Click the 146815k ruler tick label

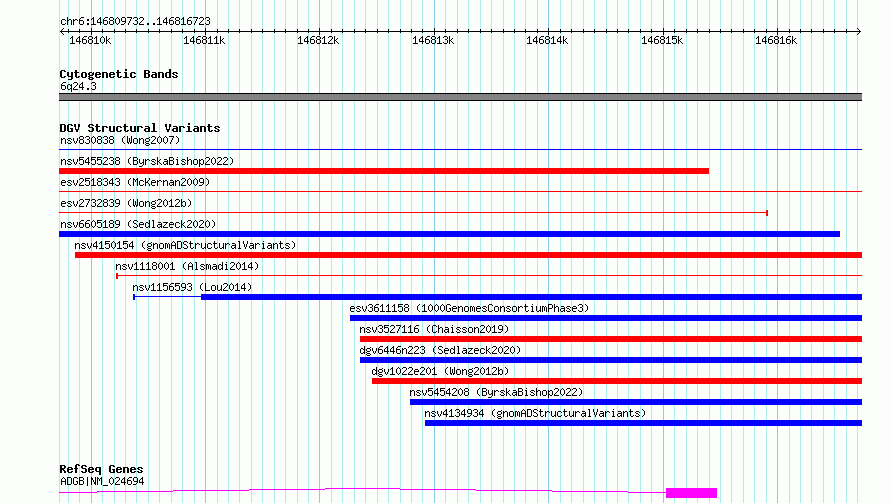coord(662,40)
